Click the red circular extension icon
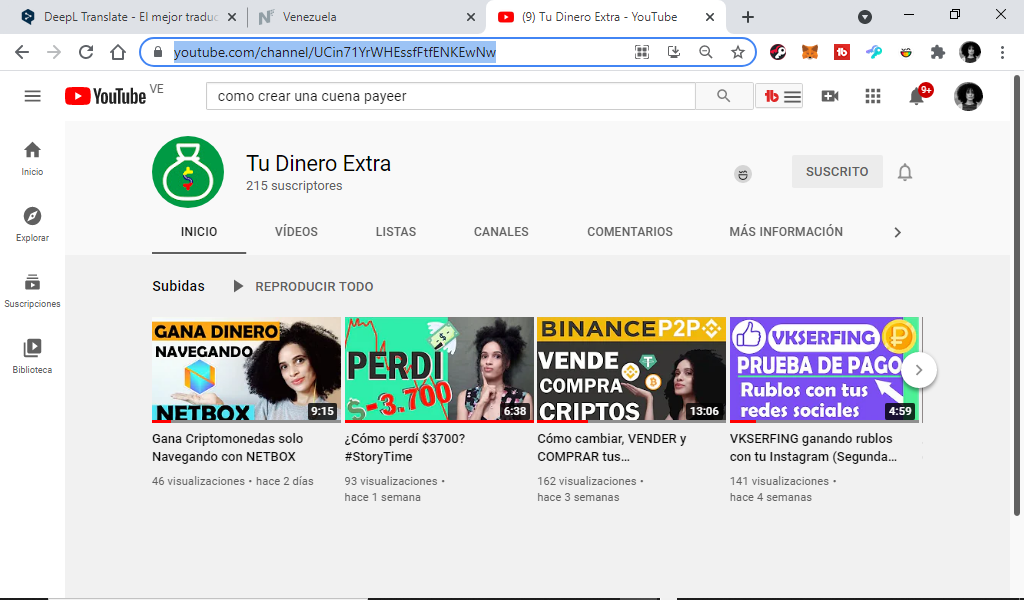The width and height of the screenshot is (1024, 600). point(778,52)
